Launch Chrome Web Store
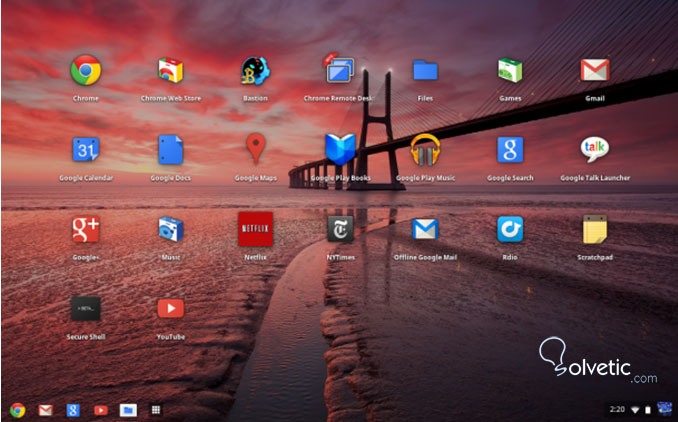 point(170,70)
